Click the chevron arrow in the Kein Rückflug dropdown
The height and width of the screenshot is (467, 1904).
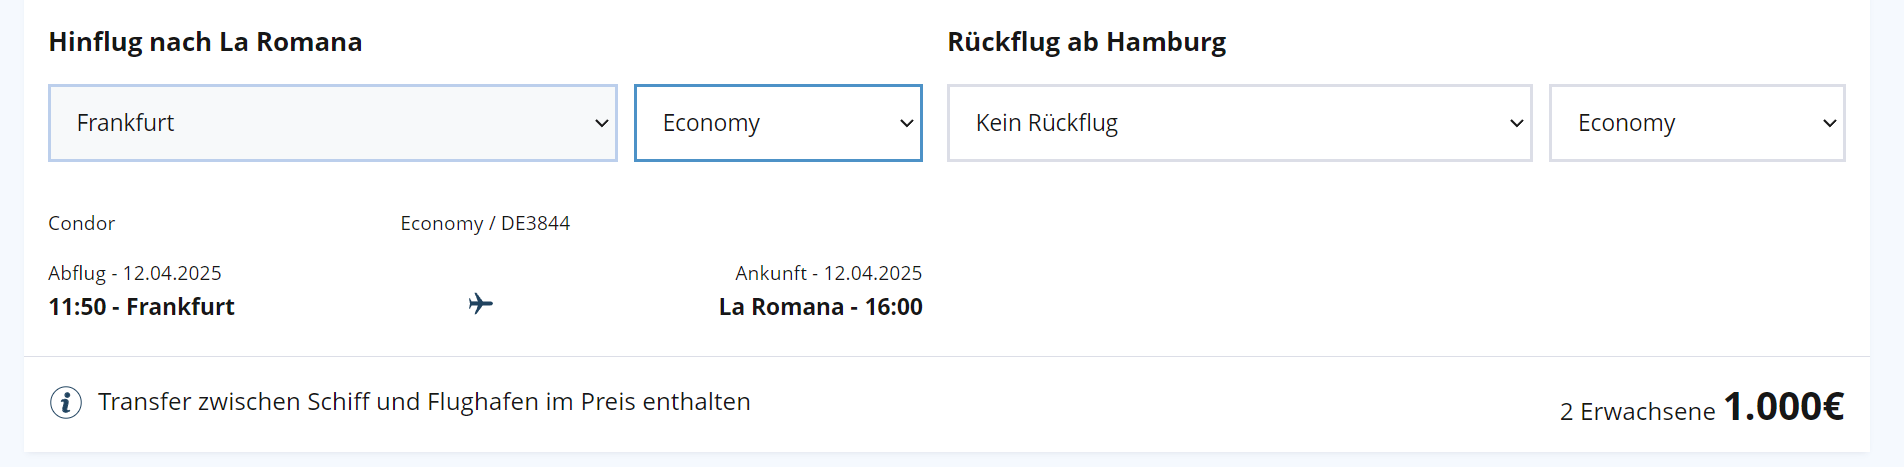pos(1516,123)
